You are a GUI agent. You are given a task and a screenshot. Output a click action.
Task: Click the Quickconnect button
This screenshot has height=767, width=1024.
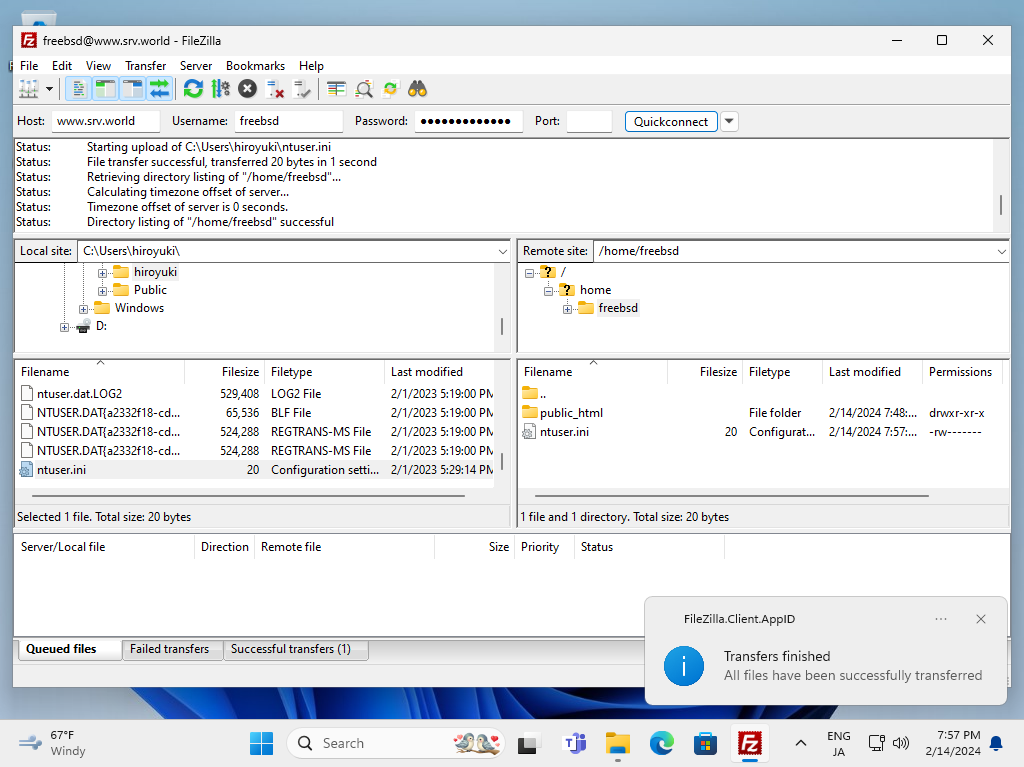click(x=671, y=122)
